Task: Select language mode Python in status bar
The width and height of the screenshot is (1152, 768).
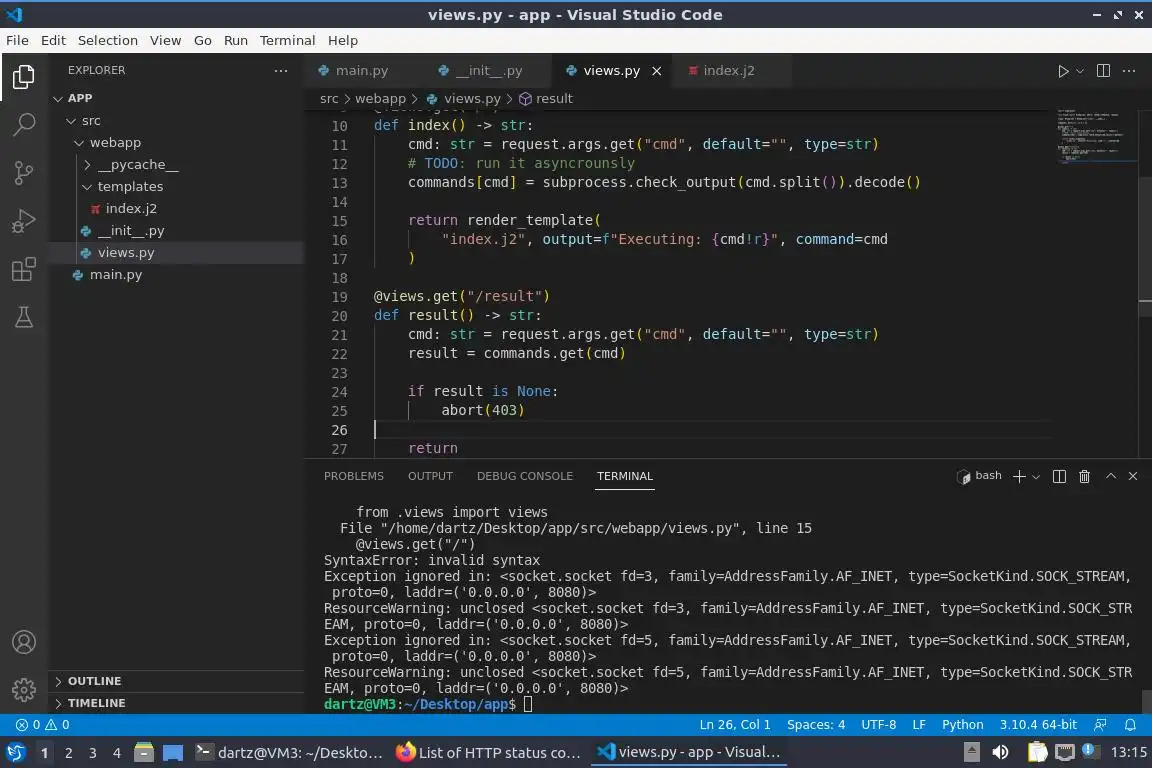Action: coord(962,725)
